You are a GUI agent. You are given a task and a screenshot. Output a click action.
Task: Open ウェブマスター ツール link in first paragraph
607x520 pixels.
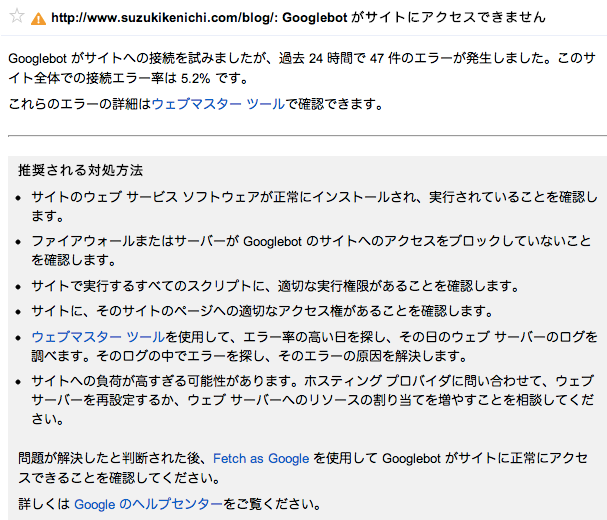point(218,104)
